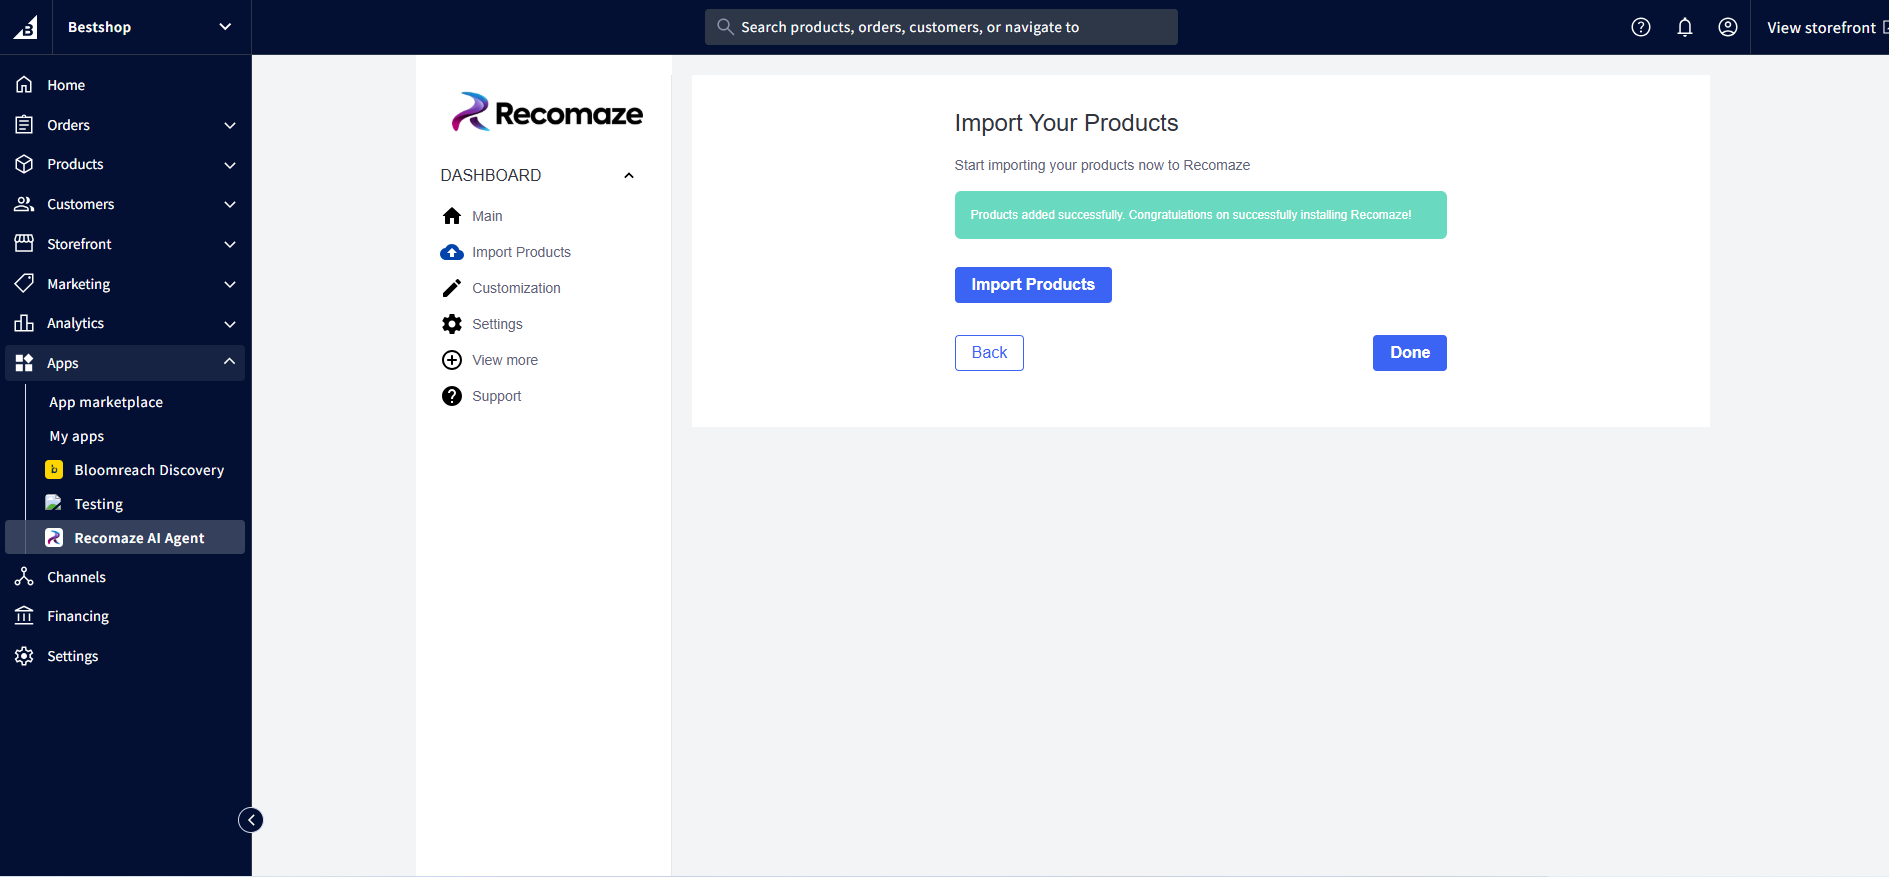The image size is (1889, 877).
Task: Open App marketplace menu item
Action: (x=106, y=402)
